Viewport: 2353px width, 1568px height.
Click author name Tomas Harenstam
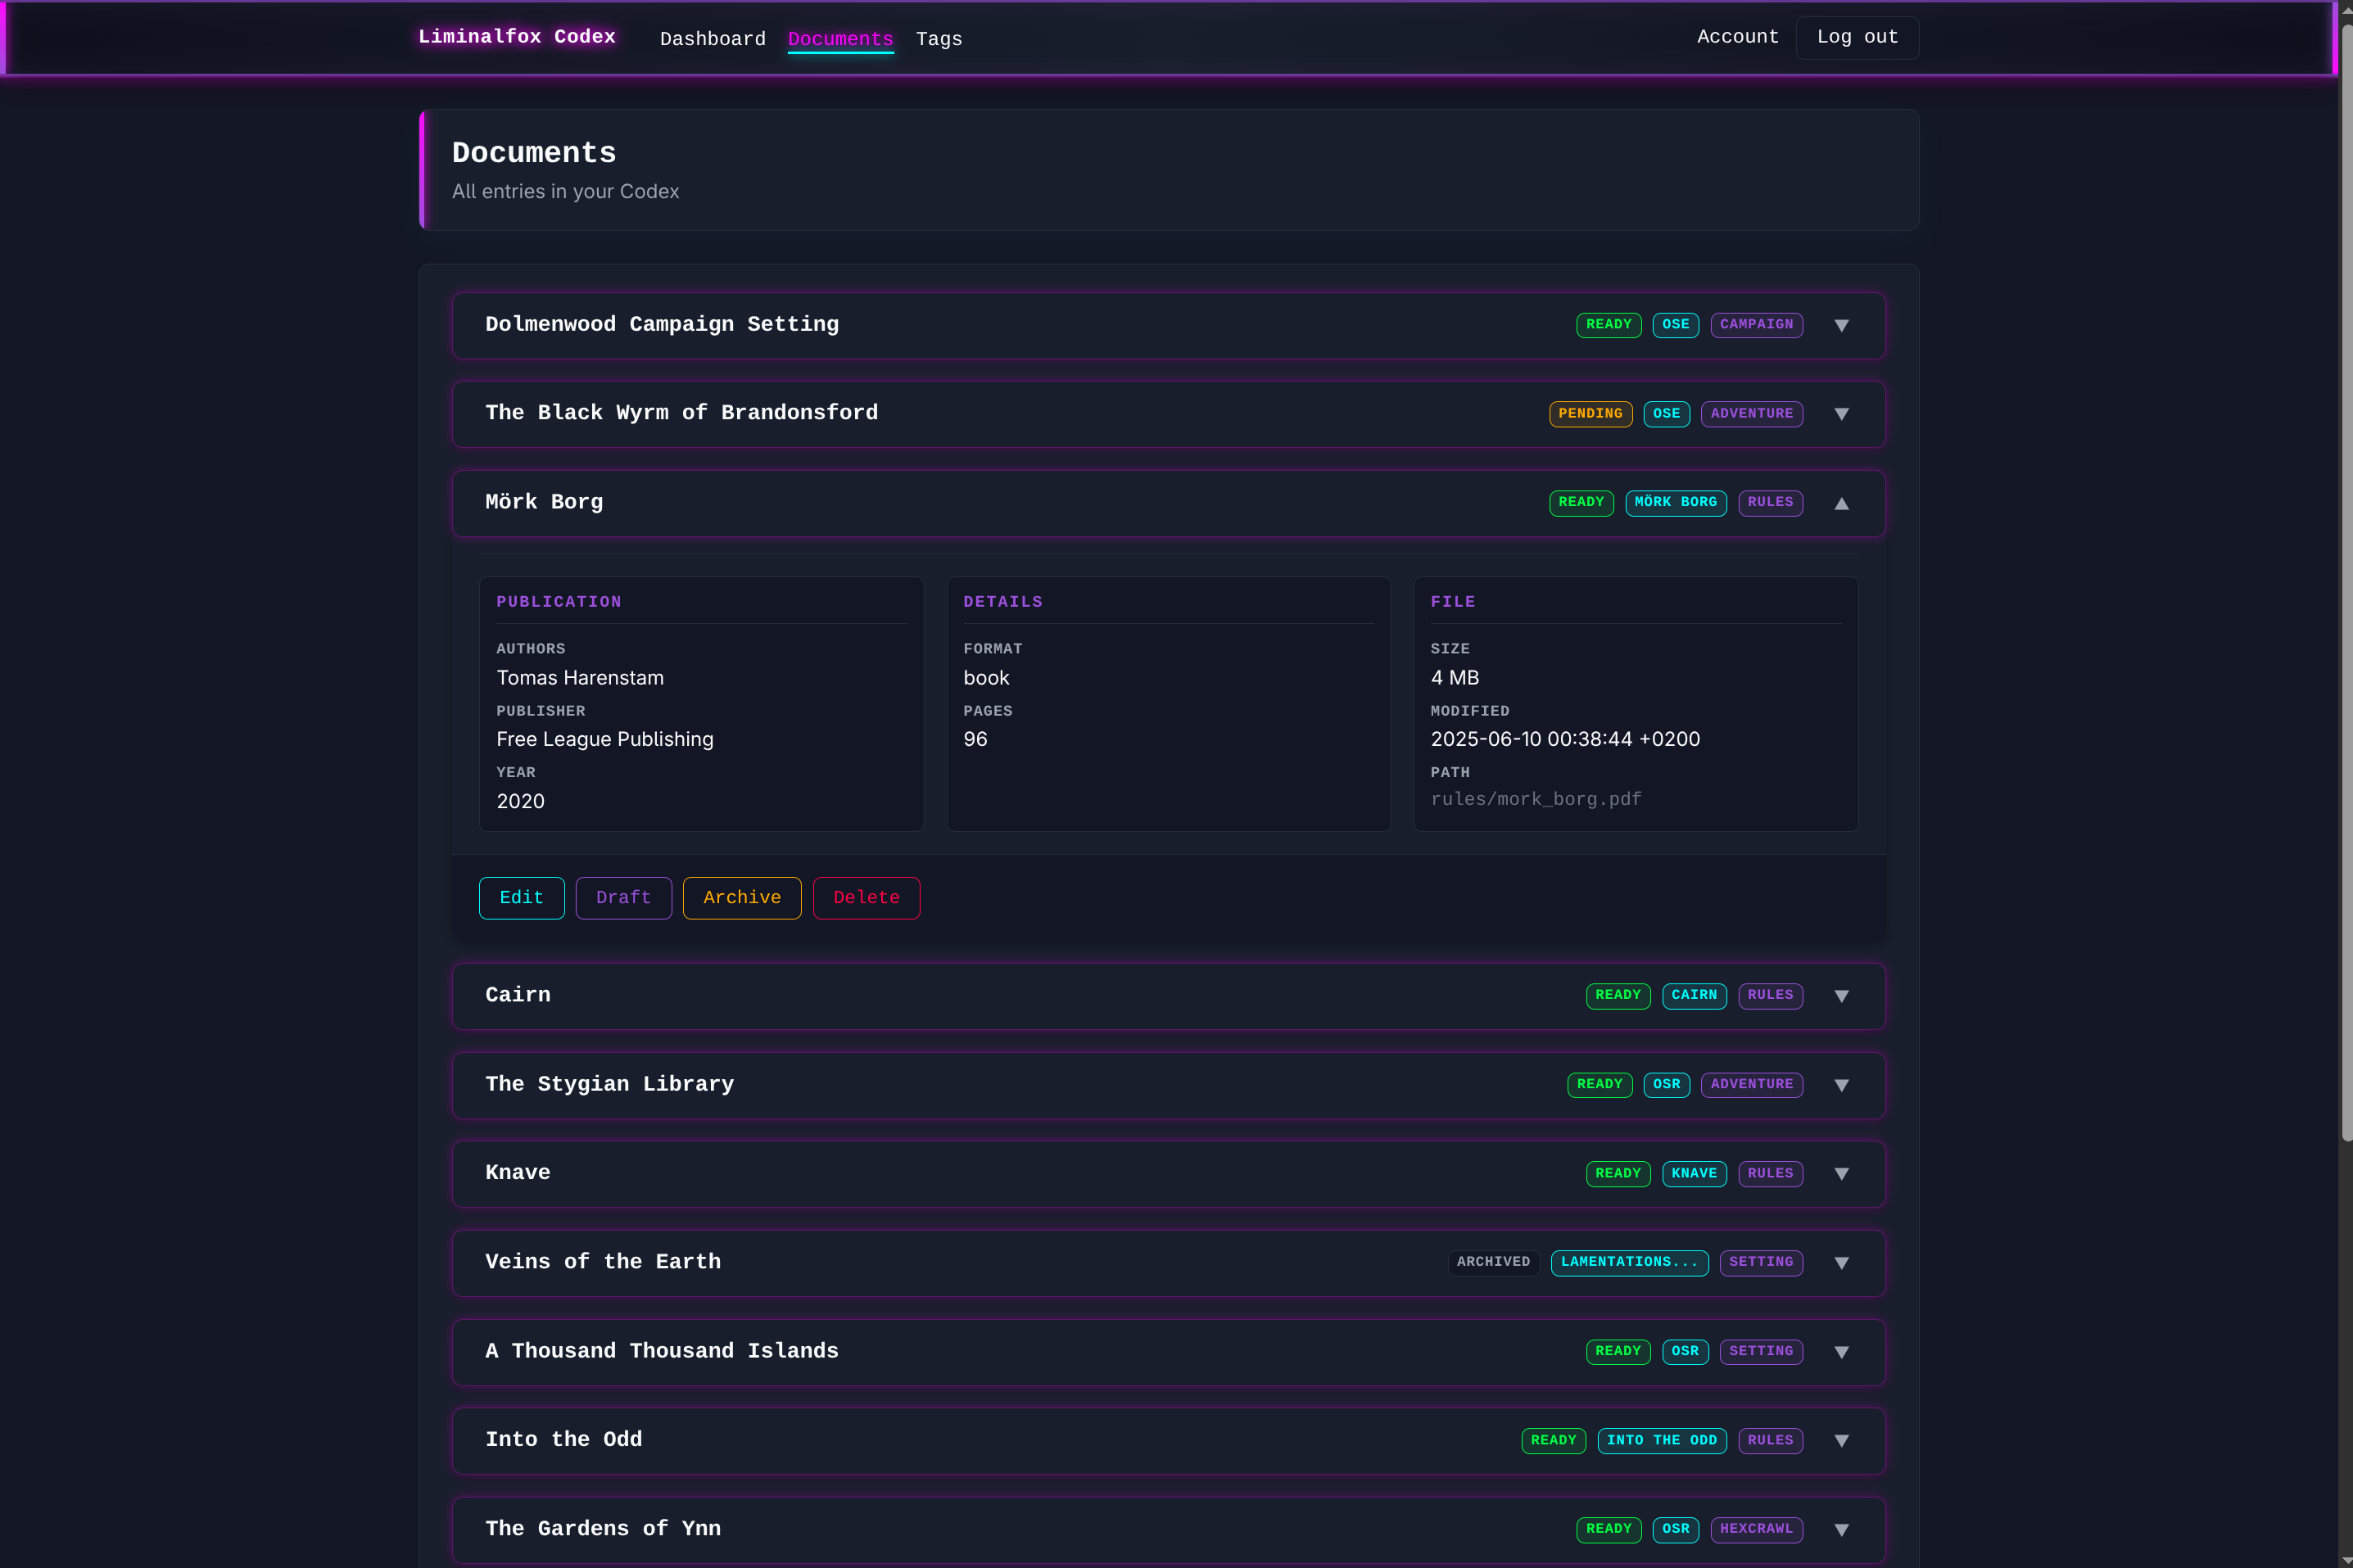tap(579, 678)
